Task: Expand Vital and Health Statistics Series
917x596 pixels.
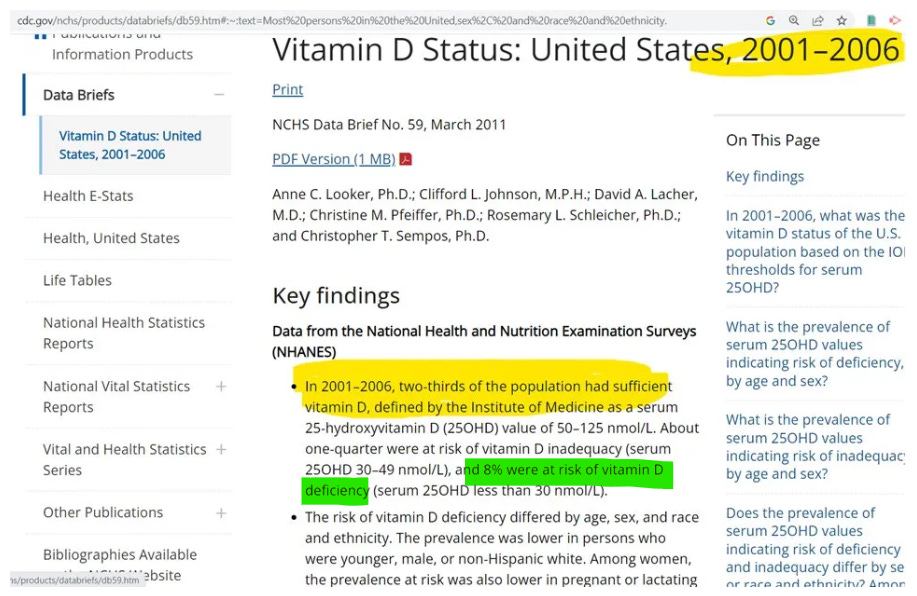Action: point(221,449)
